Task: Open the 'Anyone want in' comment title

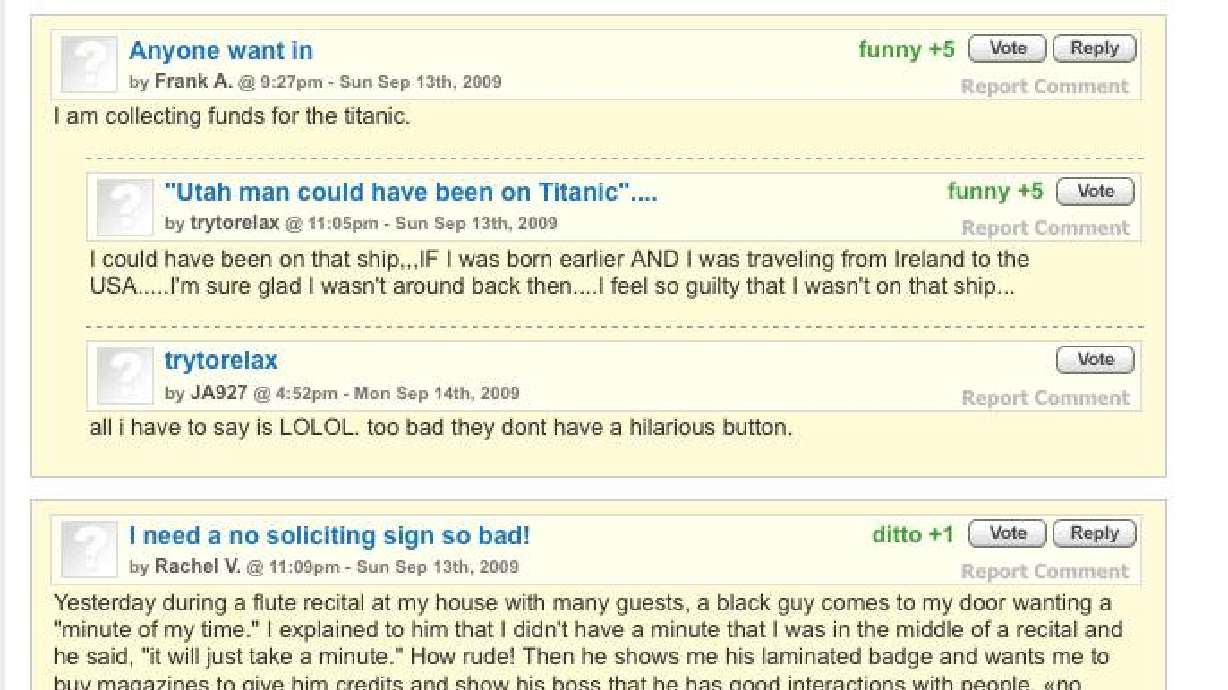Action: coord(221,51)
